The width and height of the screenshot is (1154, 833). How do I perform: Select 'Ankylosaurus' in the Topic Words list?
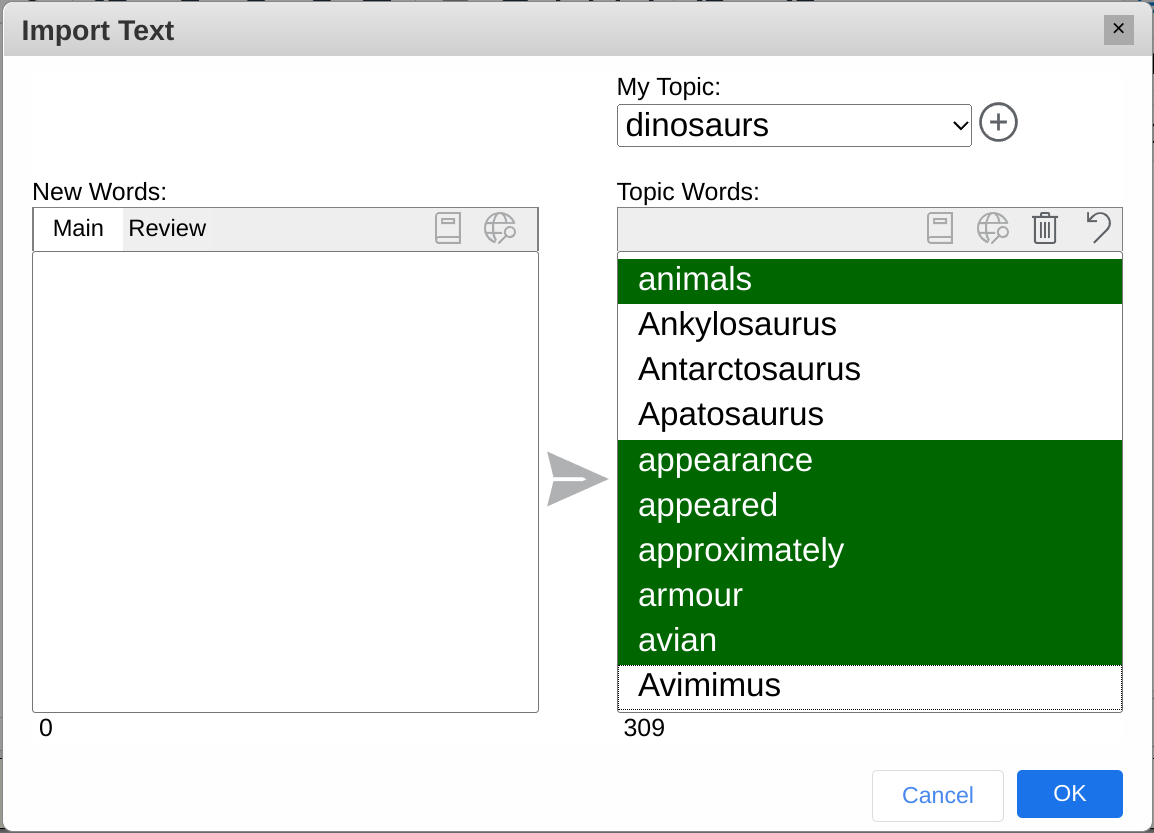point(870,325)
